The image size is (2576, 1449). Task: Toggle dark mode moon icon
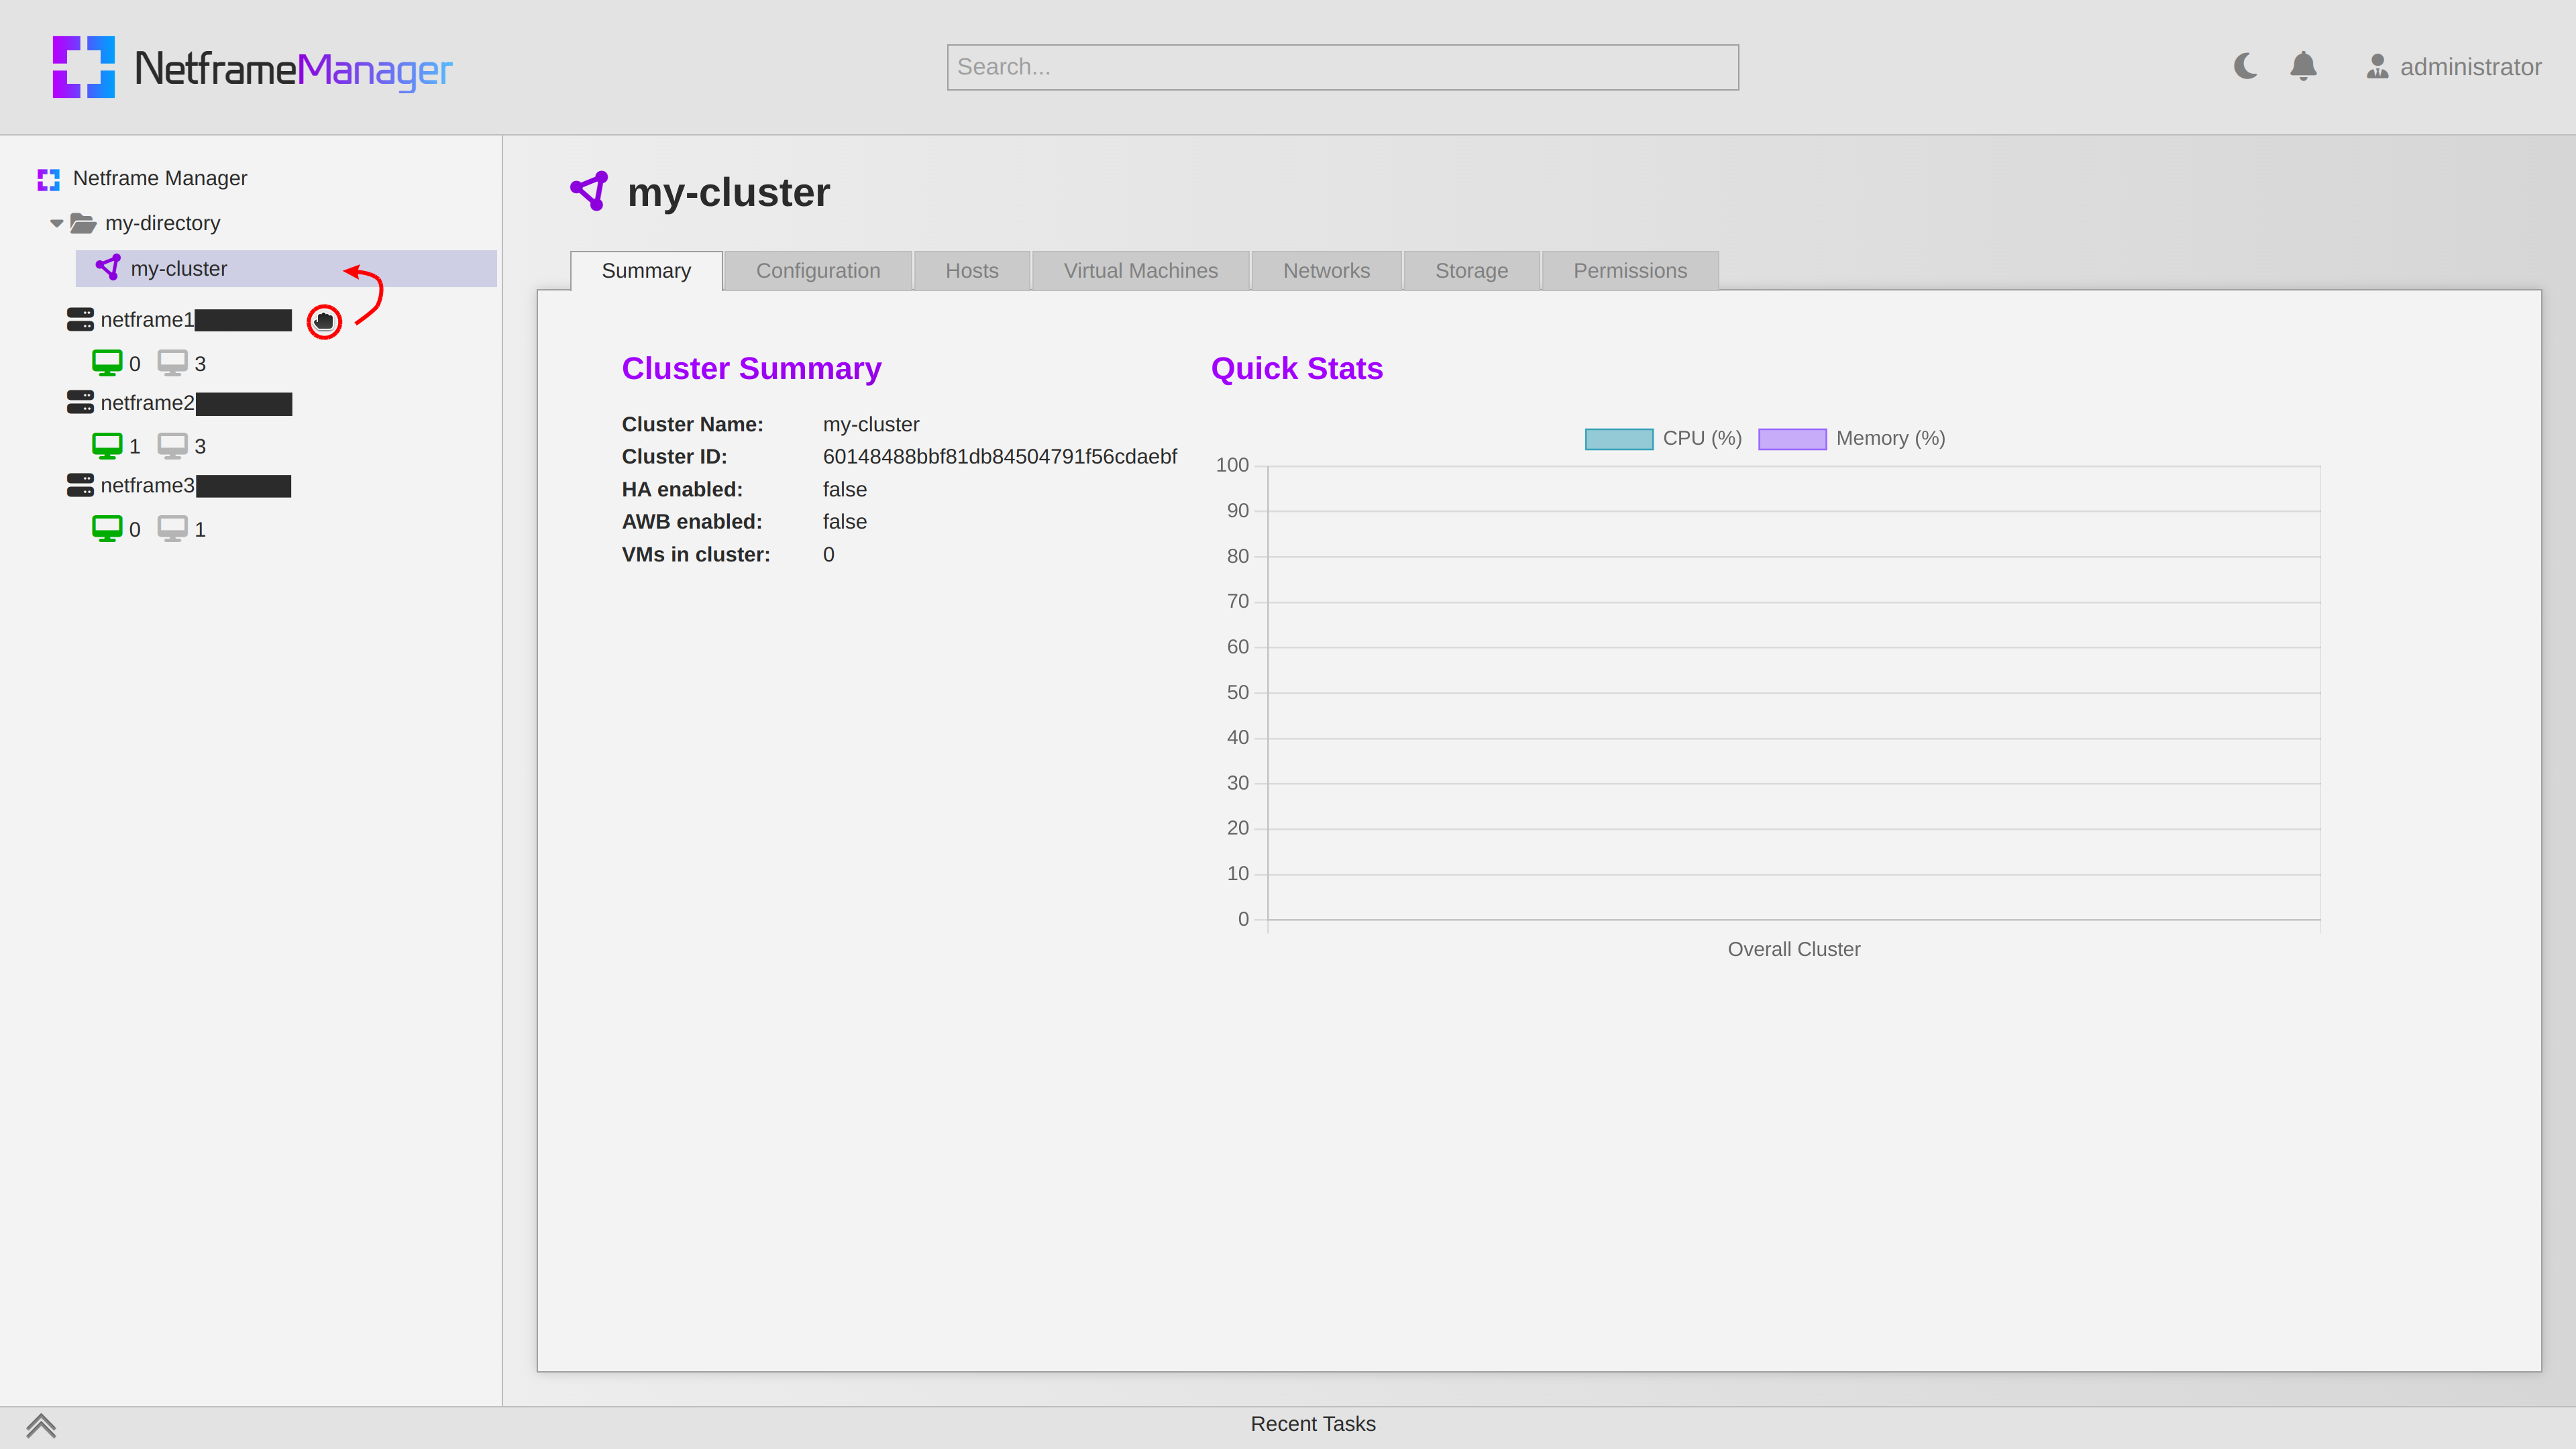click(2245, 66)
